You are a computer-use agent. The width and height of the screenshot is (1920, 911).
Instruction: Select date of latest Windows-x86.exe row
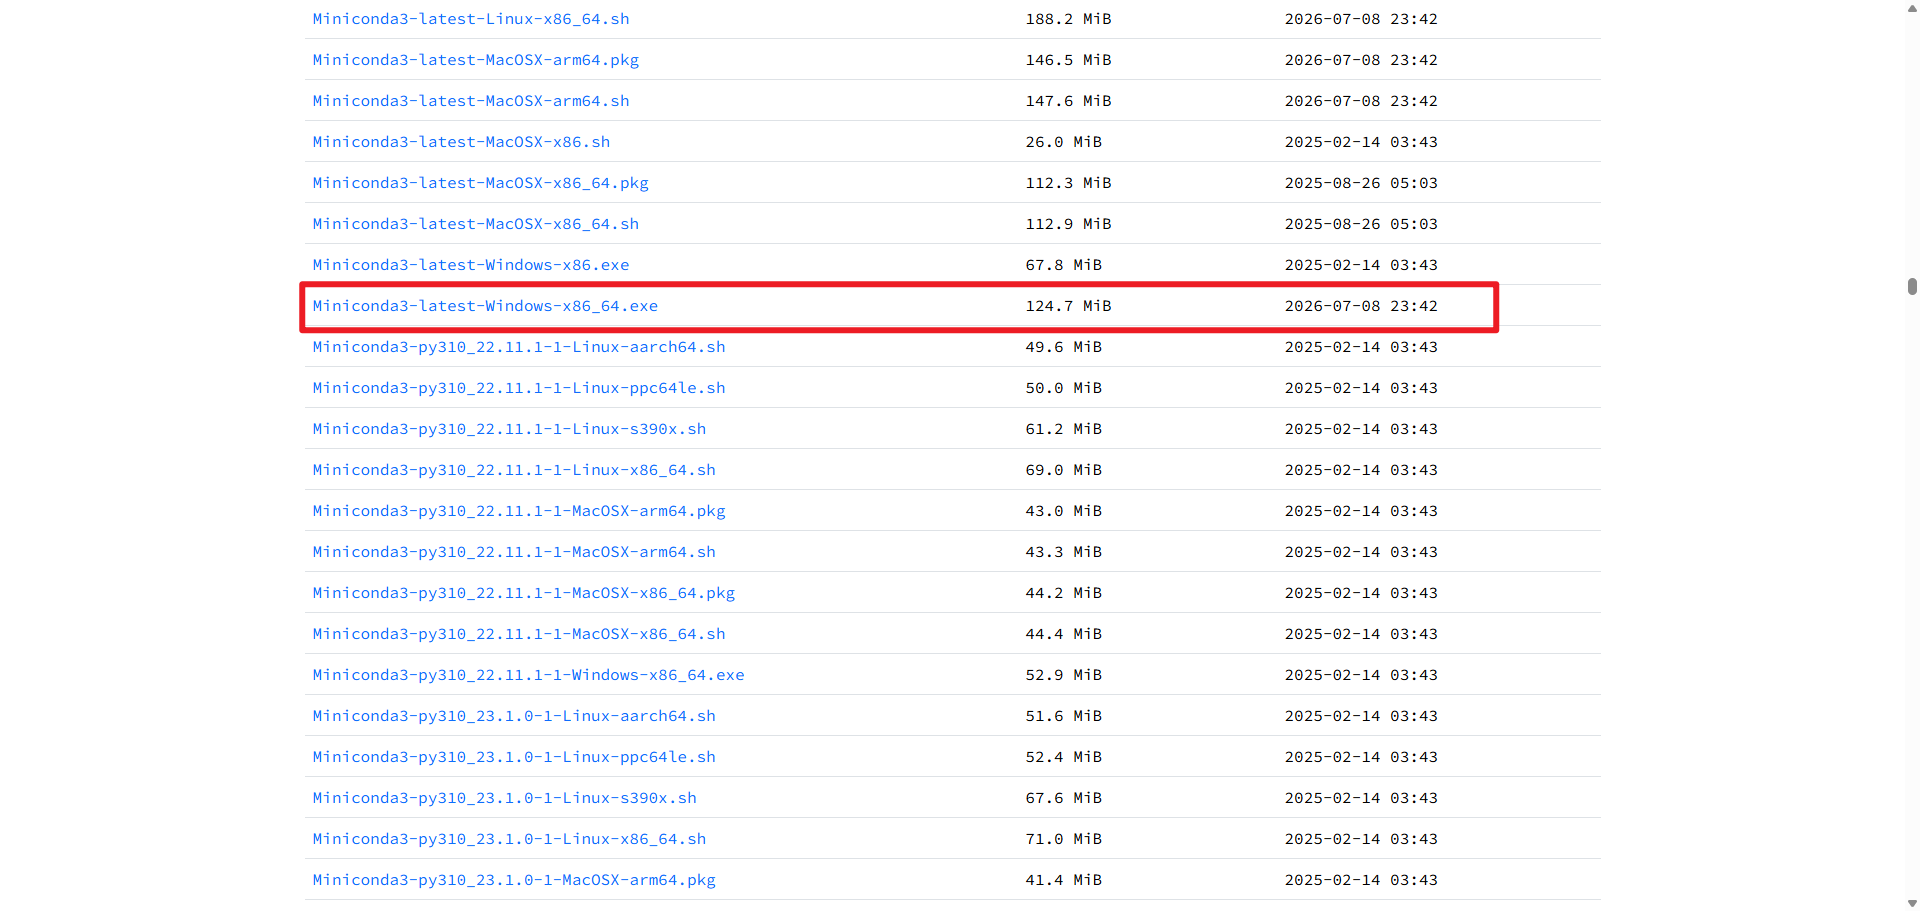(x=1361, y=265)
